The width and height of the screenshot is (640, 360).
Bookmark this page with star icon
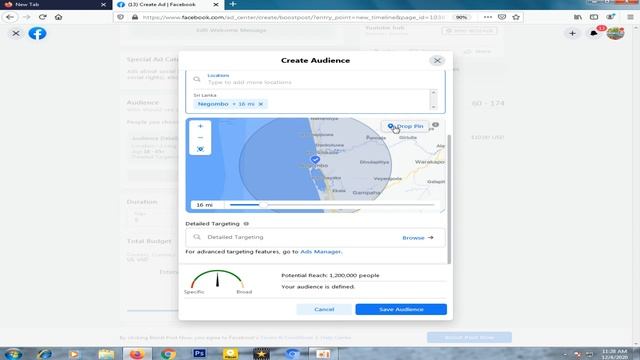pos(516,17)
